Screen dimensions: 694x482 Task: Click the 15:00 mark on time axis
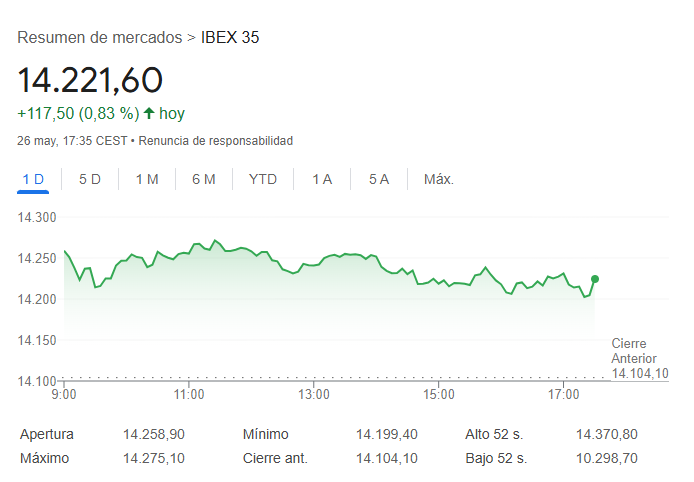439,394
